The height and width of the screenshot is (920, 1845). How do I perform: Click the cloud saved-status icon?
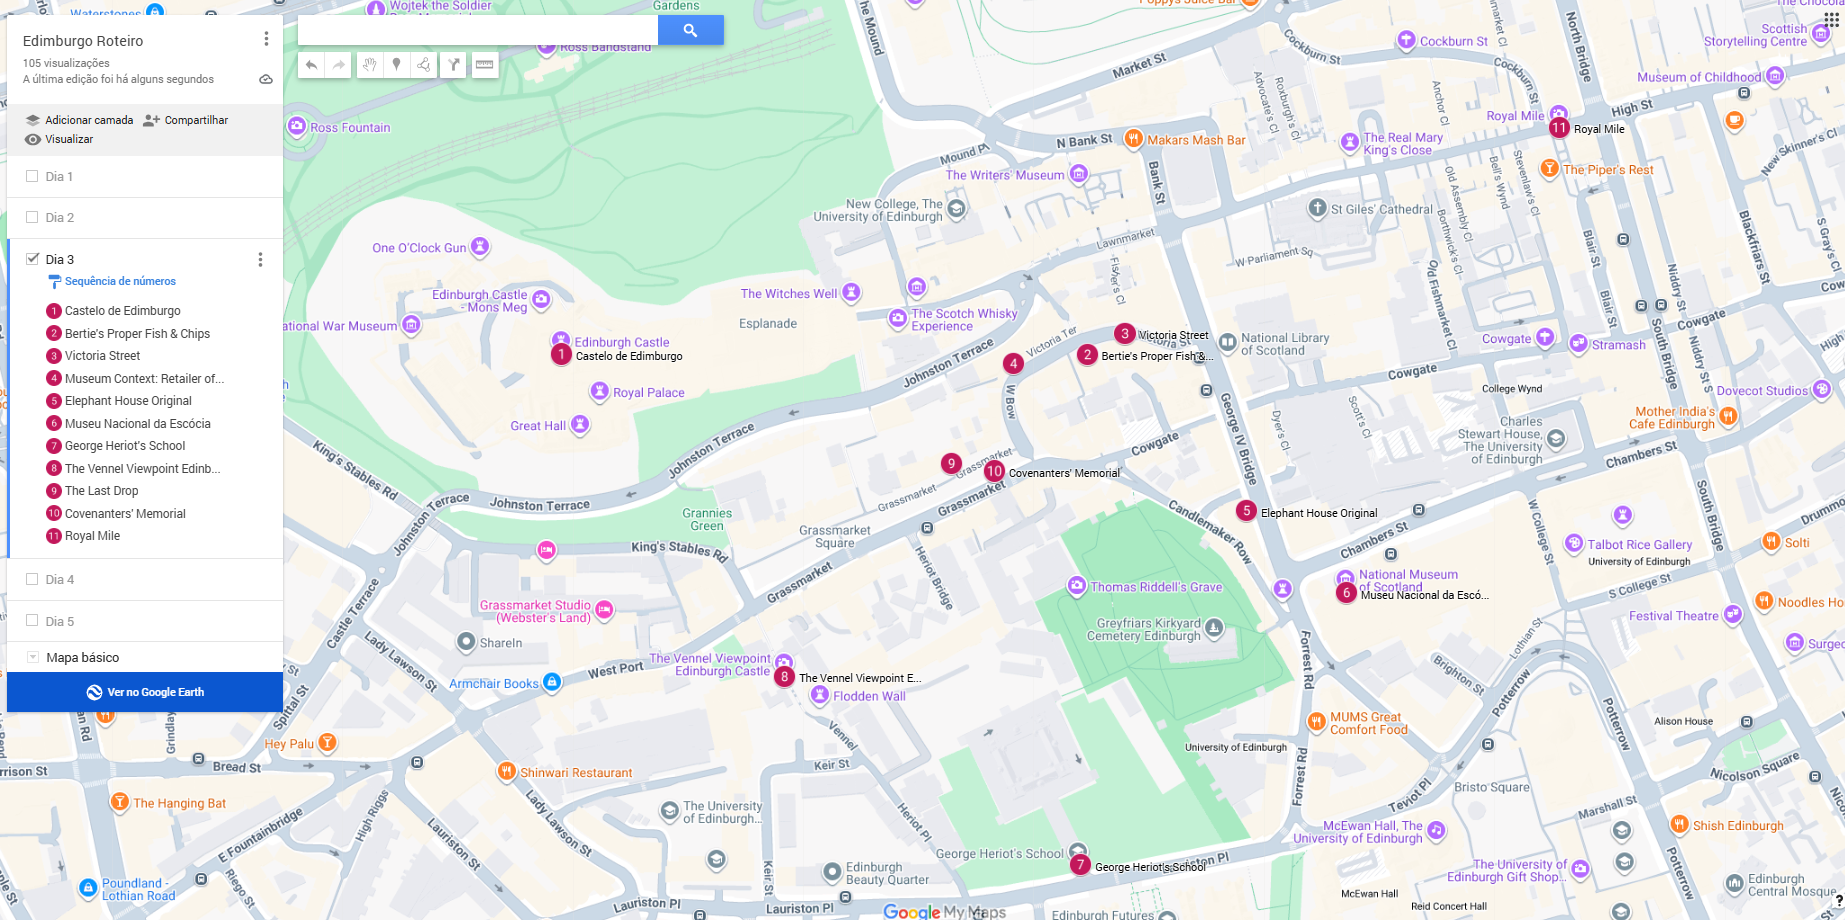266,79
